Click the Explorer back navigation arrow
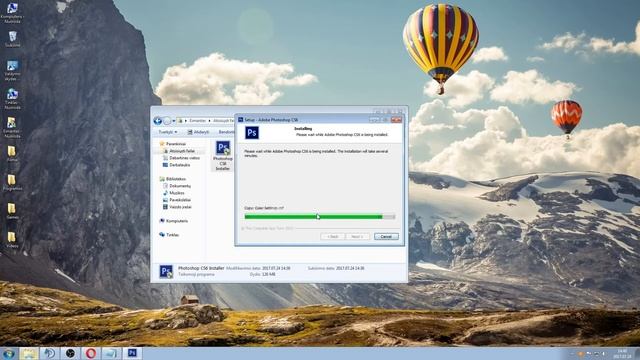 [158, 120]
